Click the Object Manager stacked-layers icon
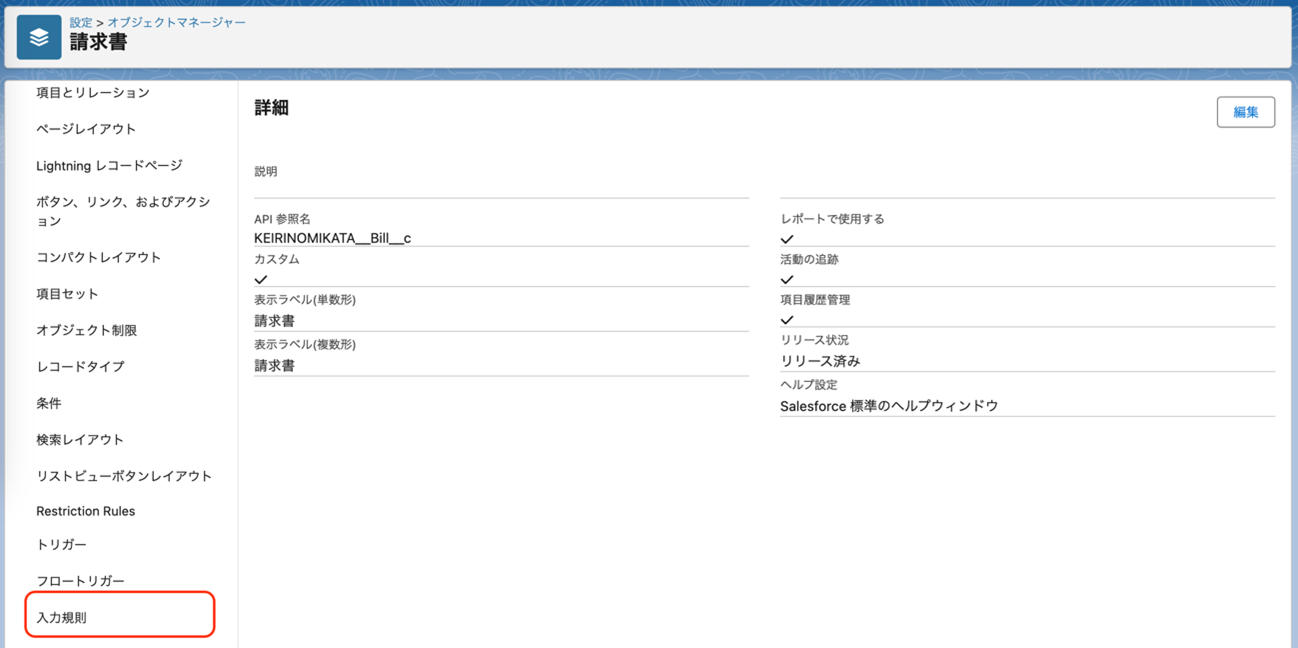Viewport: 1298px width, 648px height. [39, 37]
